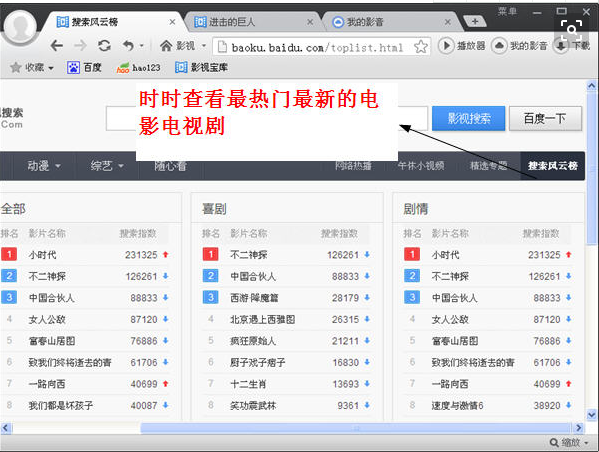
Task: Open 速度与激情6 in 剧情 list
Action: tap(457, 405)
